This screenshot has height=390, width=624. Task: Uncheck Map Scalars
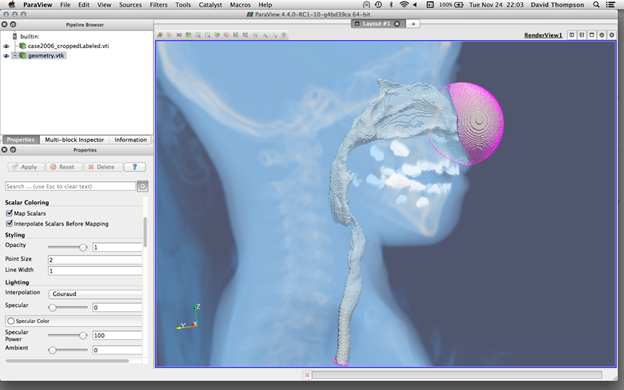click(9, 213)
